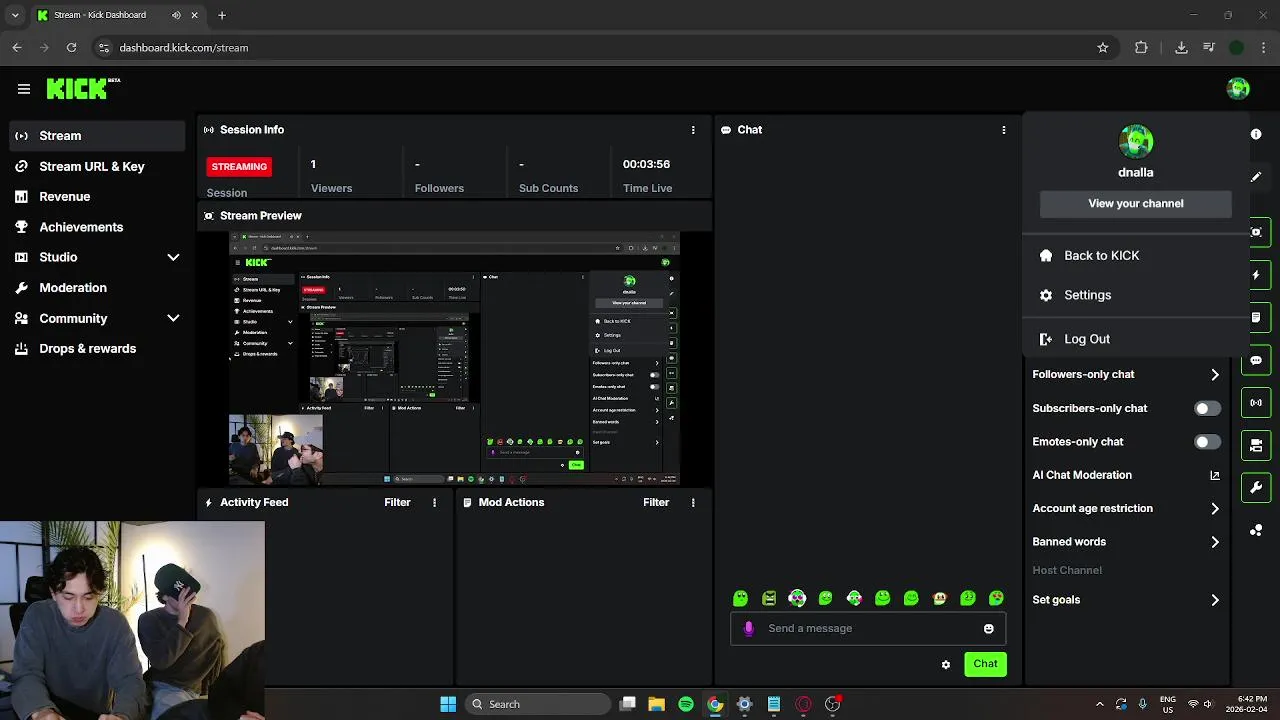Click the Host Channel label
1280x720 pixels.
(1067, 570)
